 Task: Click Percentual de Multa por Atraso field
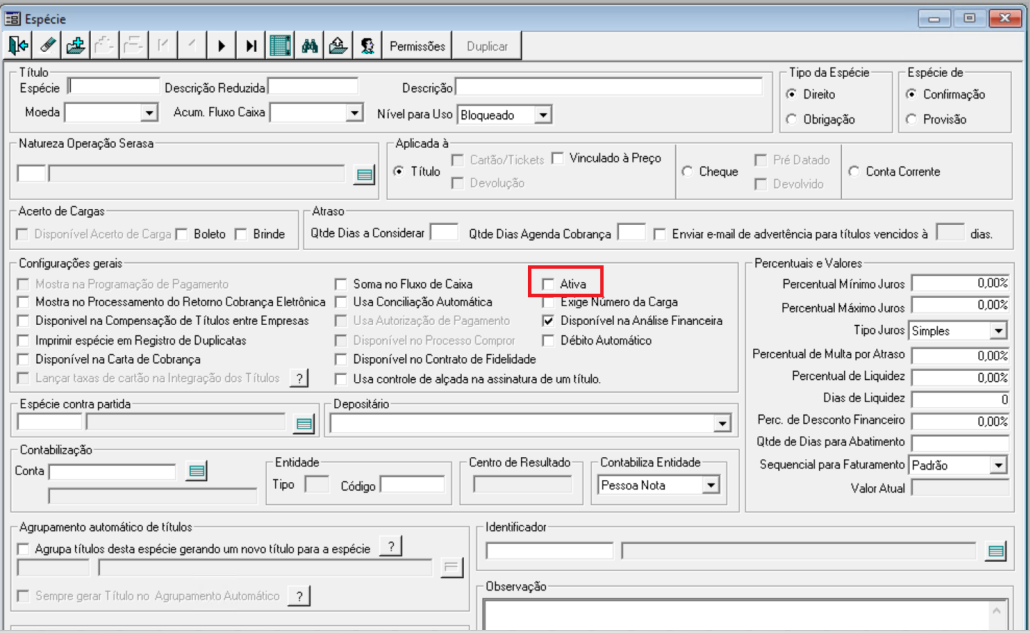click(960, 355)
